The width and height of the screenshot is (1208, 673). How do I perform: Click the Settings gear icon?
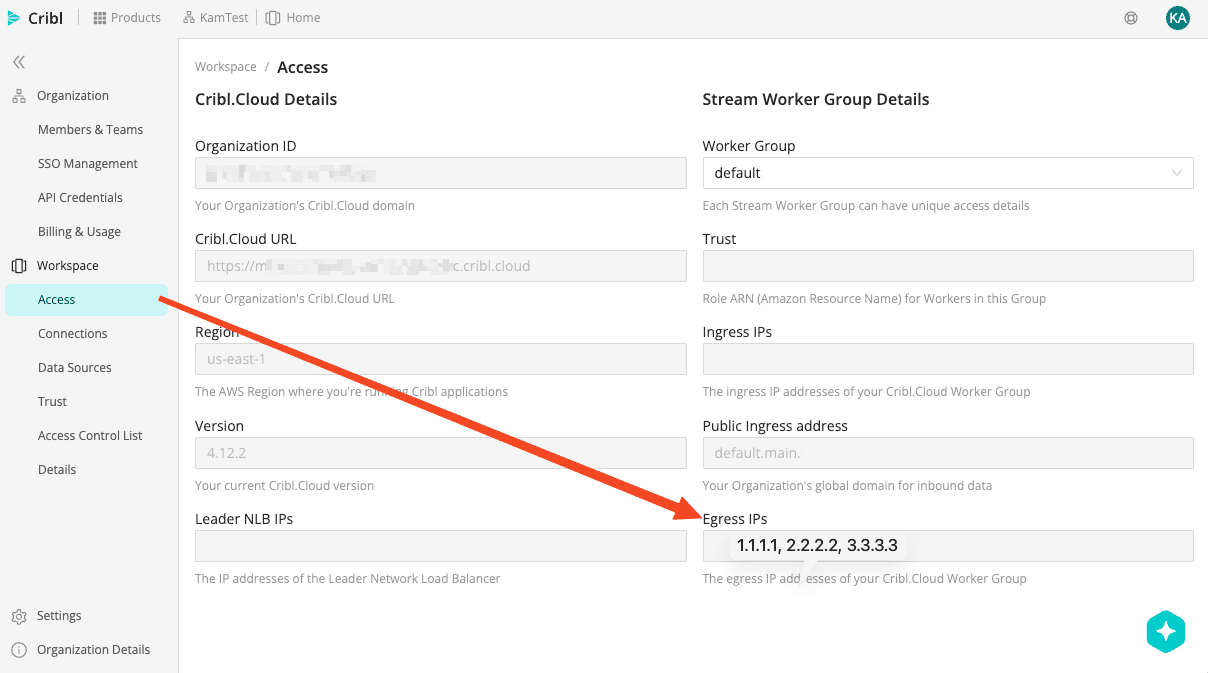click(19, 616)
